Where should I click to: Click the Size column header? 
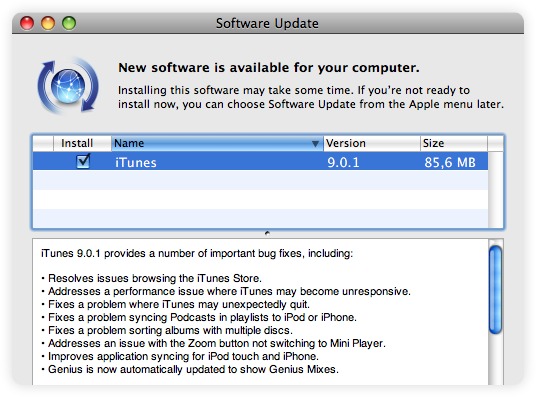(x=454, y=143)
